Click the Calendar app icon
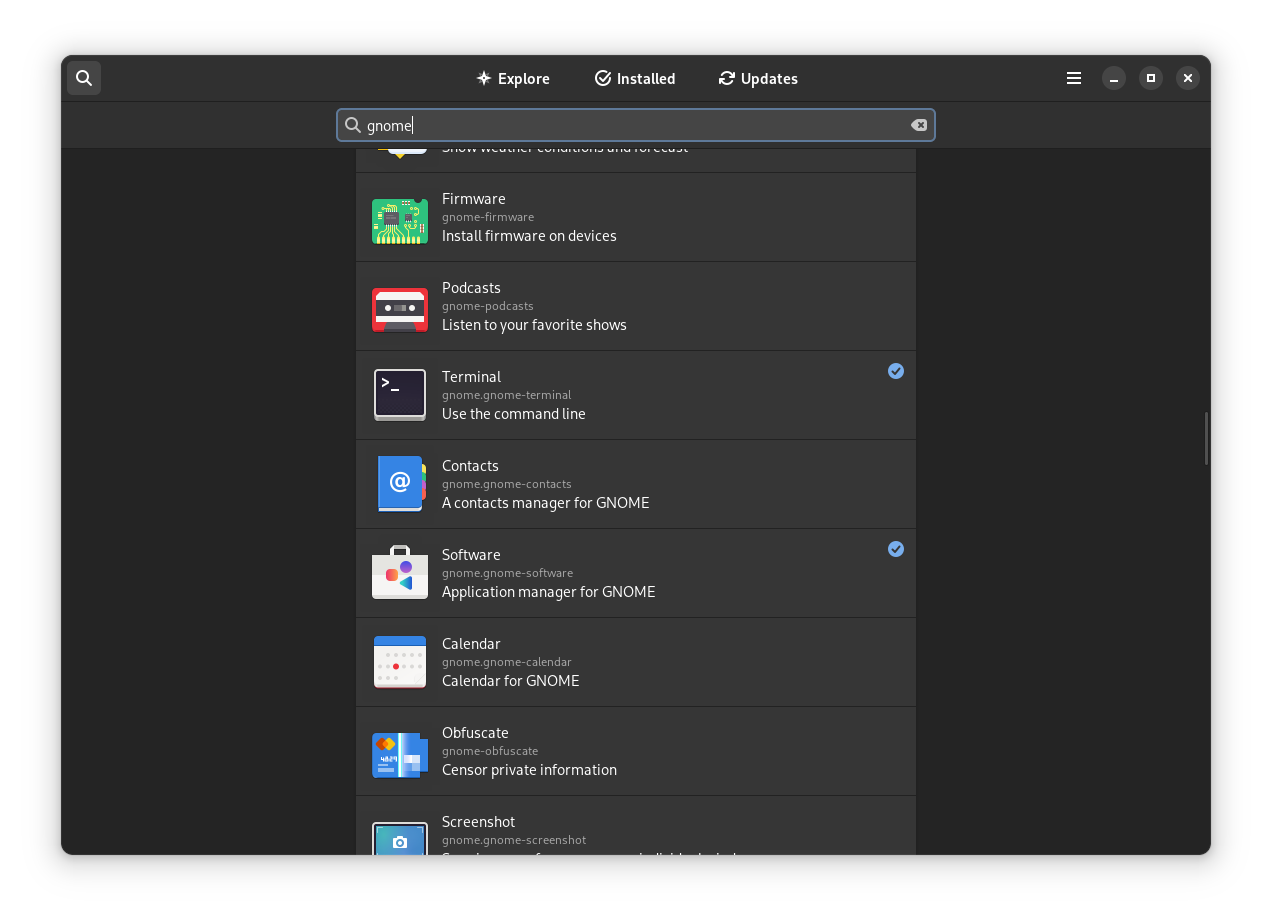 coord(400,662)
